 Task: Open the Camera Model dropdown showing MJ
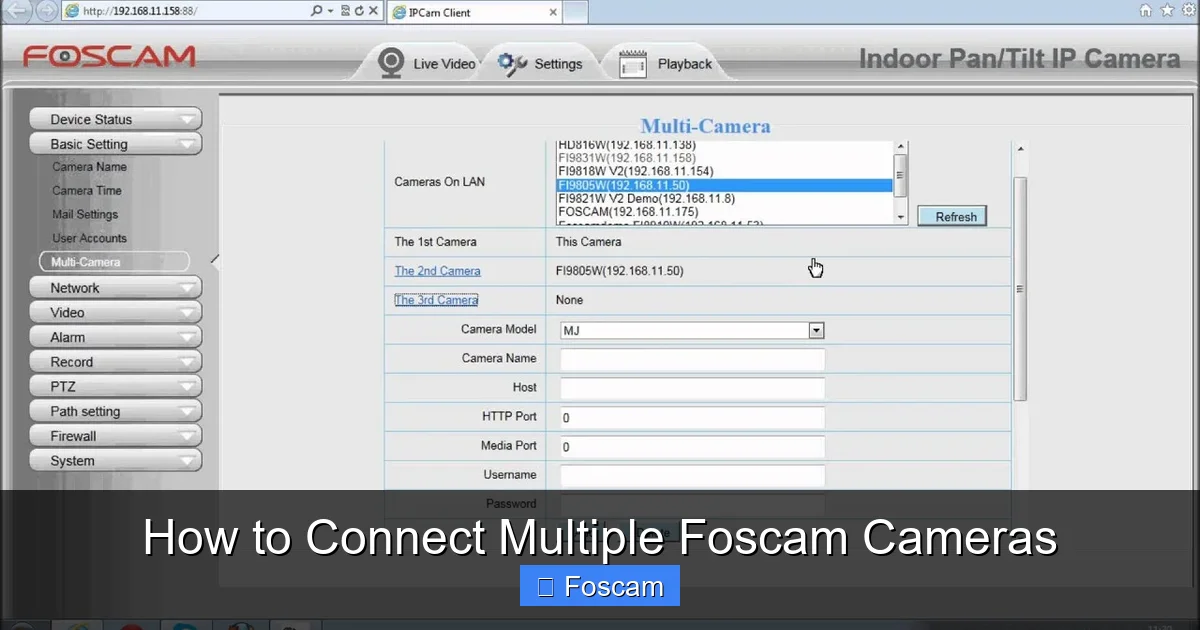(x=815, y=330)
